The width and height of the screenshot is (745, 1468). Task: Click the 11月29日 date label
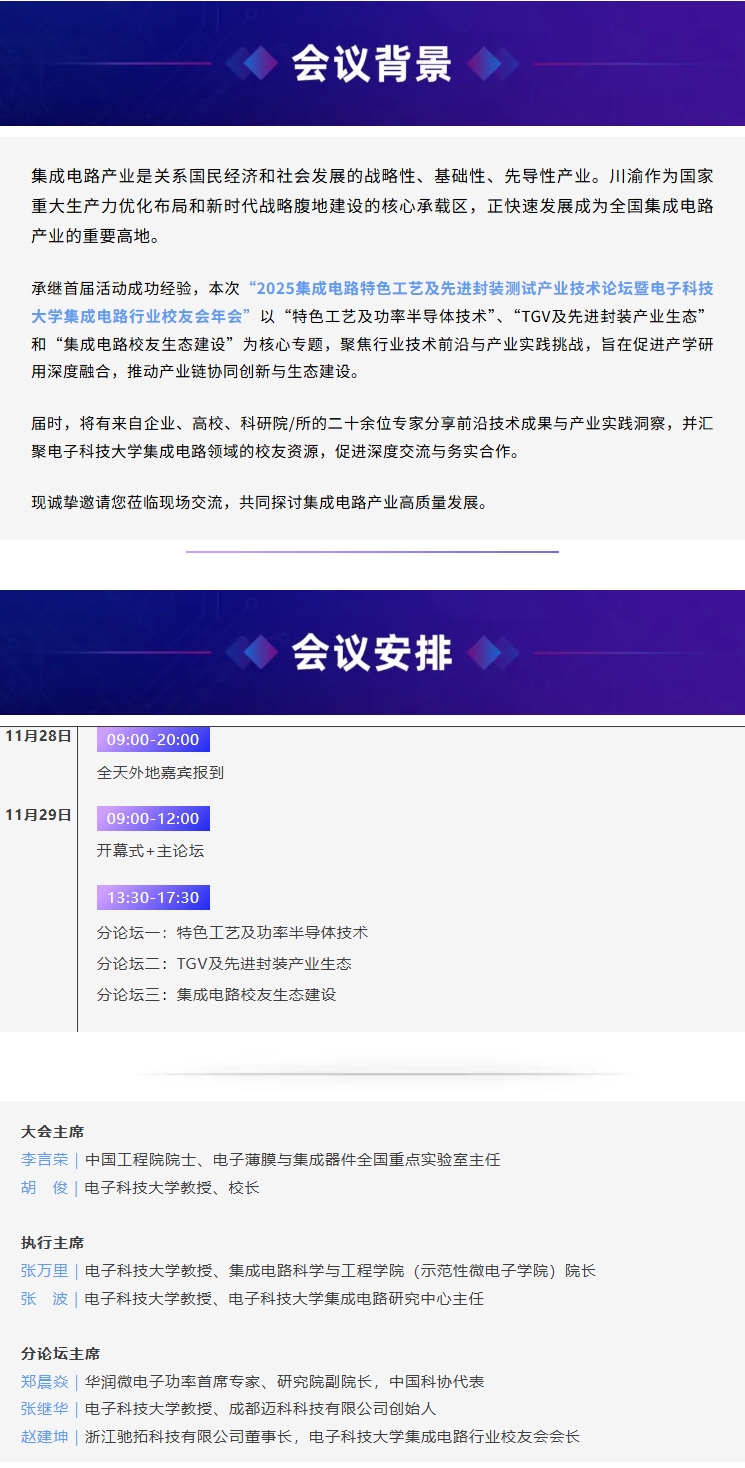click(38, 816)
